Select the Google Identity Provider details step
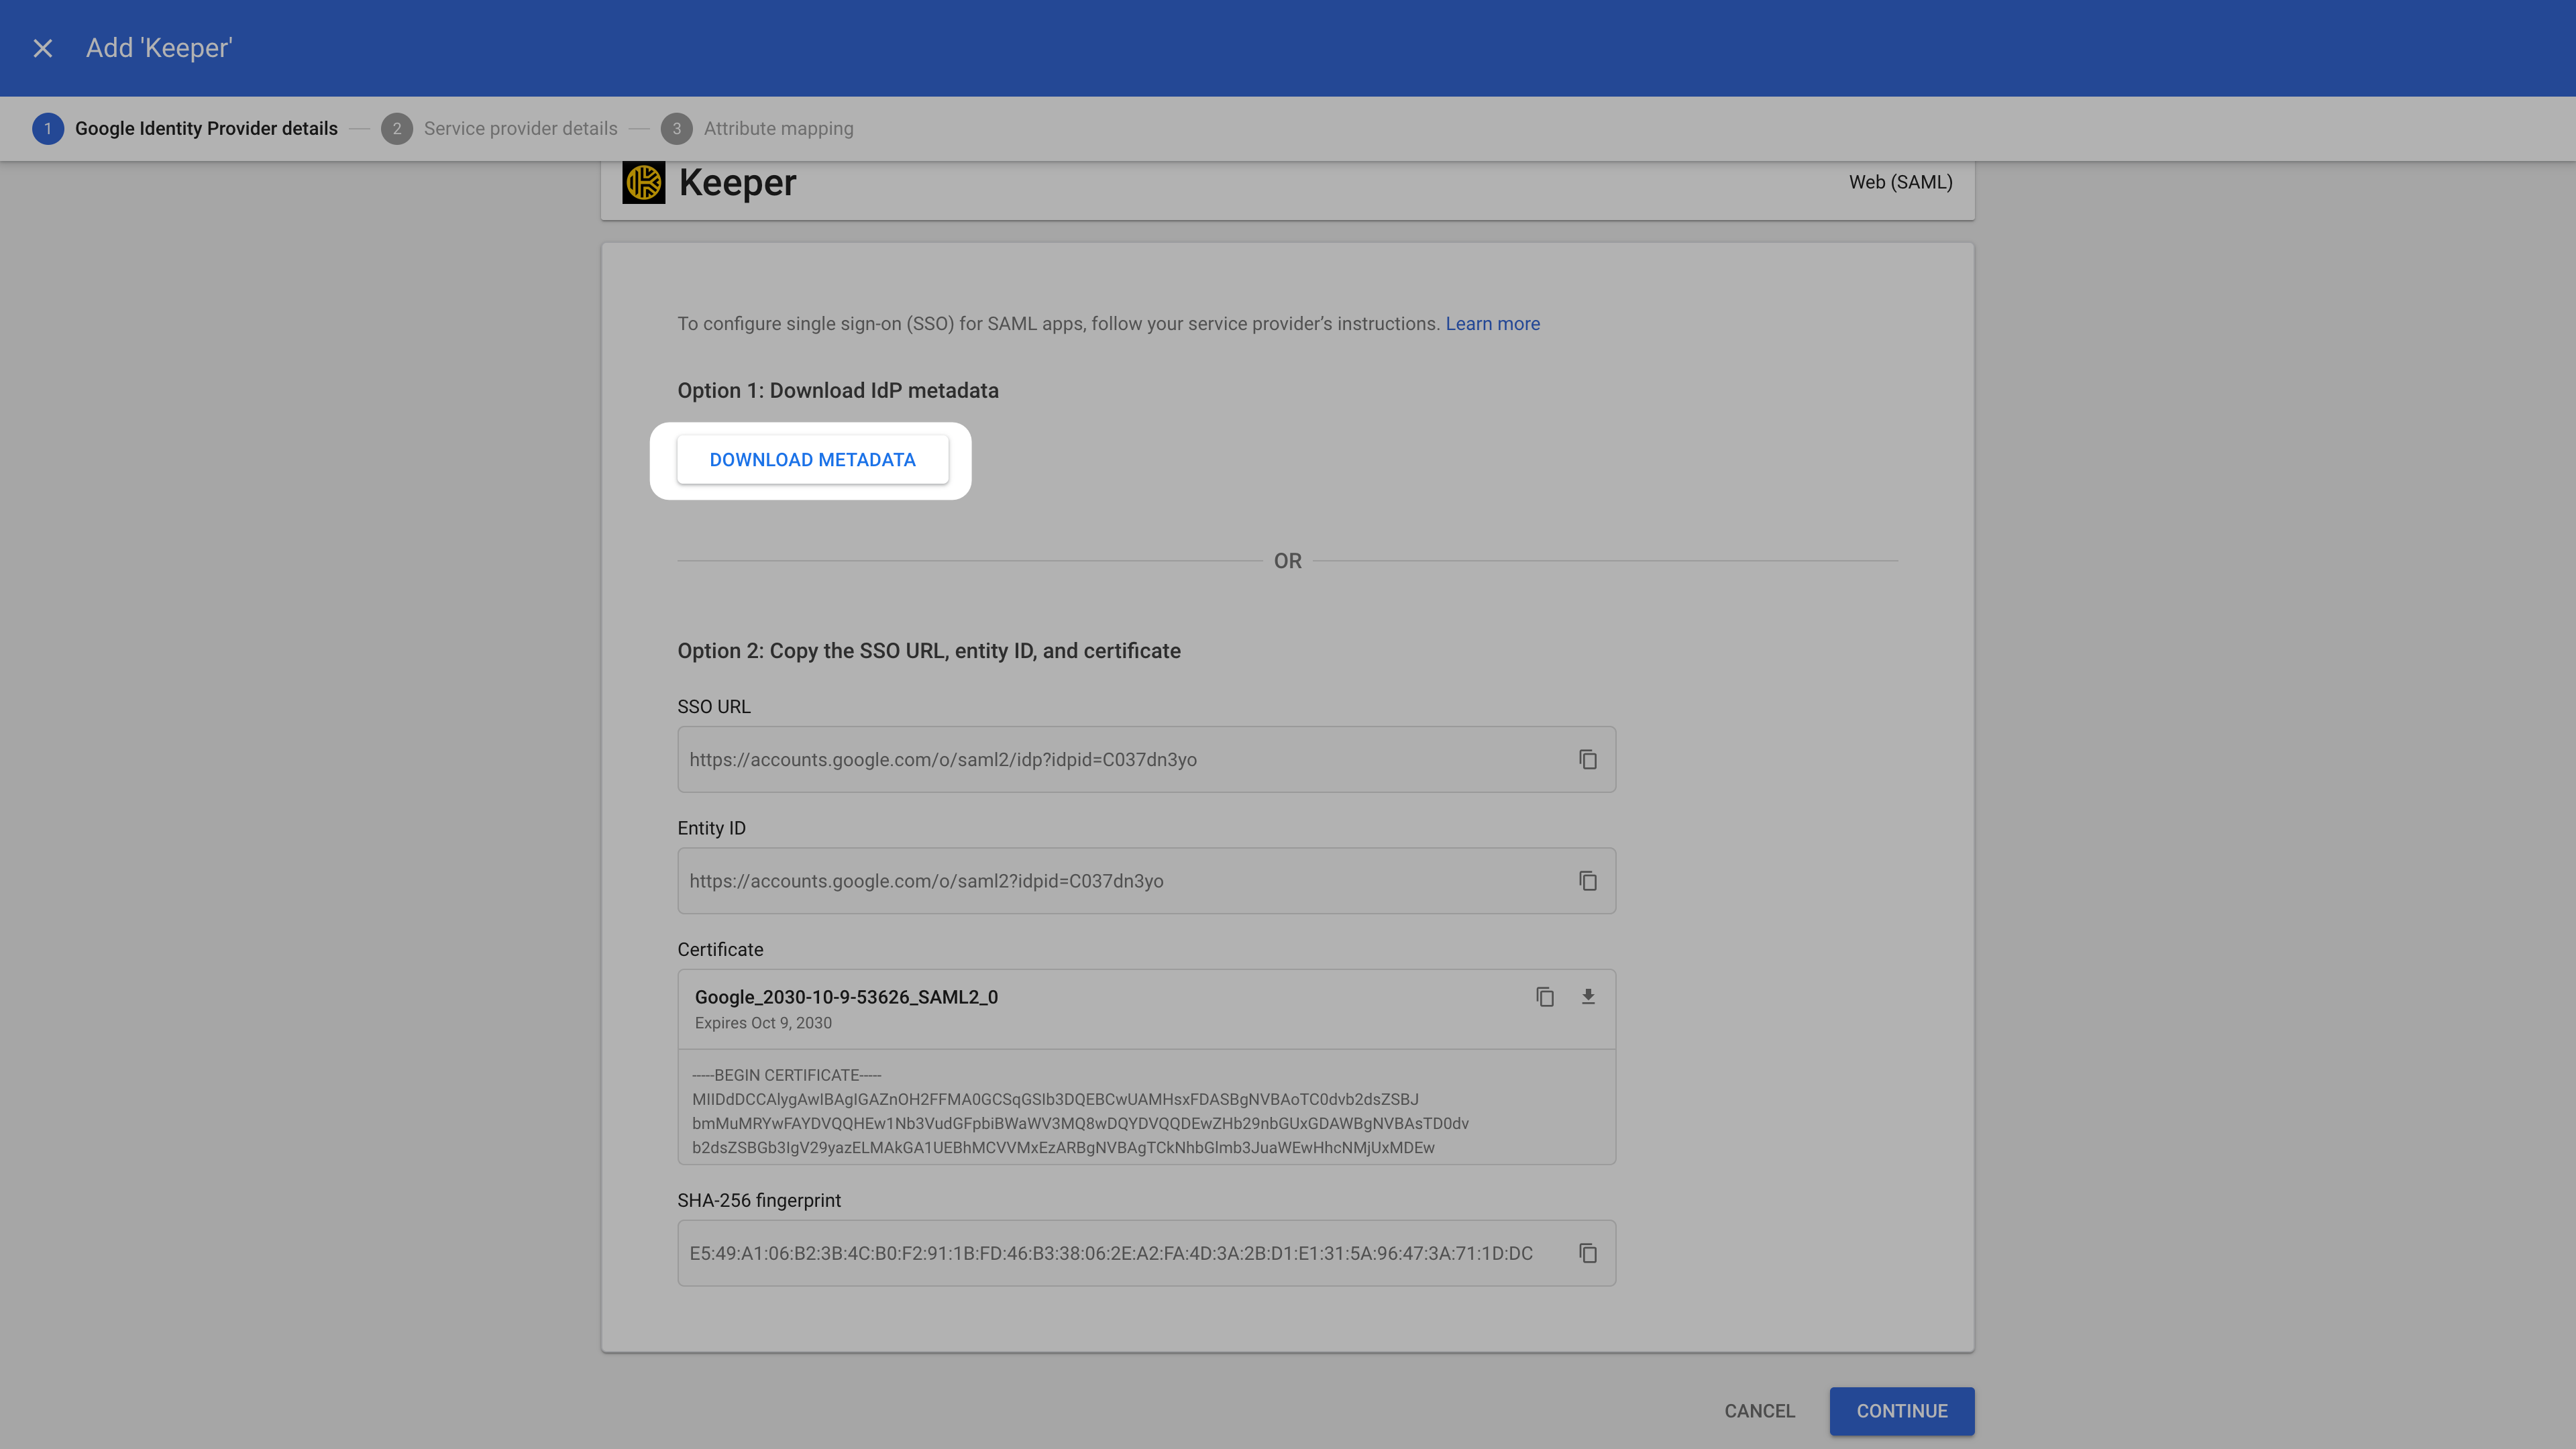This screenshot has width=2576, height=1449. coord(206,128)
